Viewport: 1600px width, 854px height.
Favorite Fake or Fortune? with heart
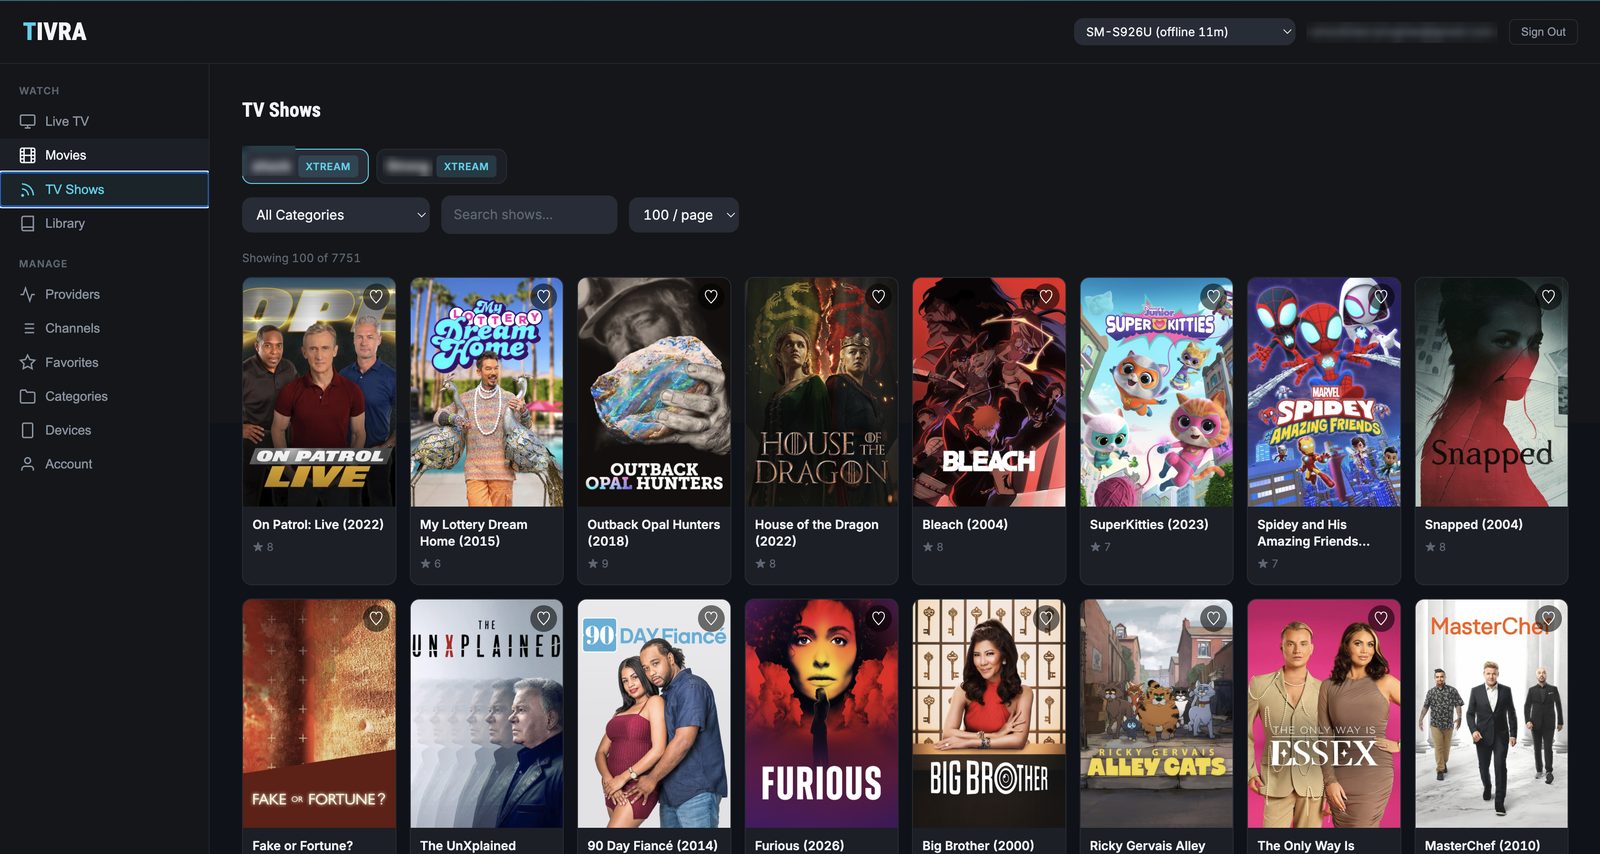pos(376,618)
